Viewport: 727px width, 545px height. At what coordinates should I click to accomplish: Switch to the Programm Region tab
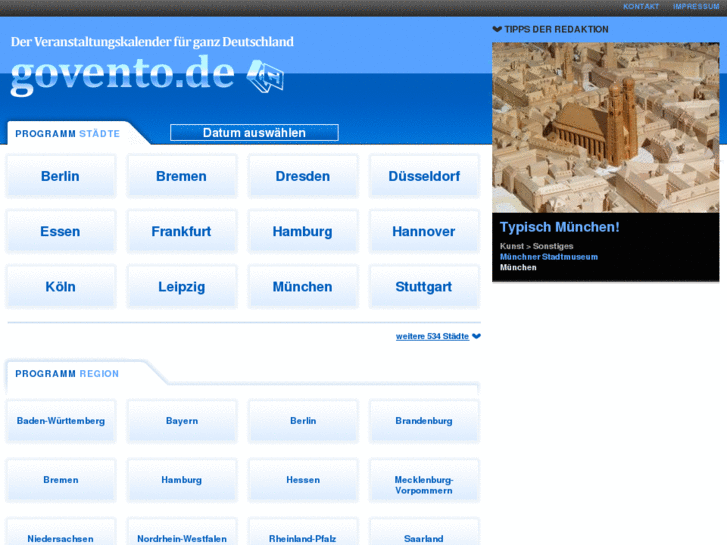[x=67, y=374]
